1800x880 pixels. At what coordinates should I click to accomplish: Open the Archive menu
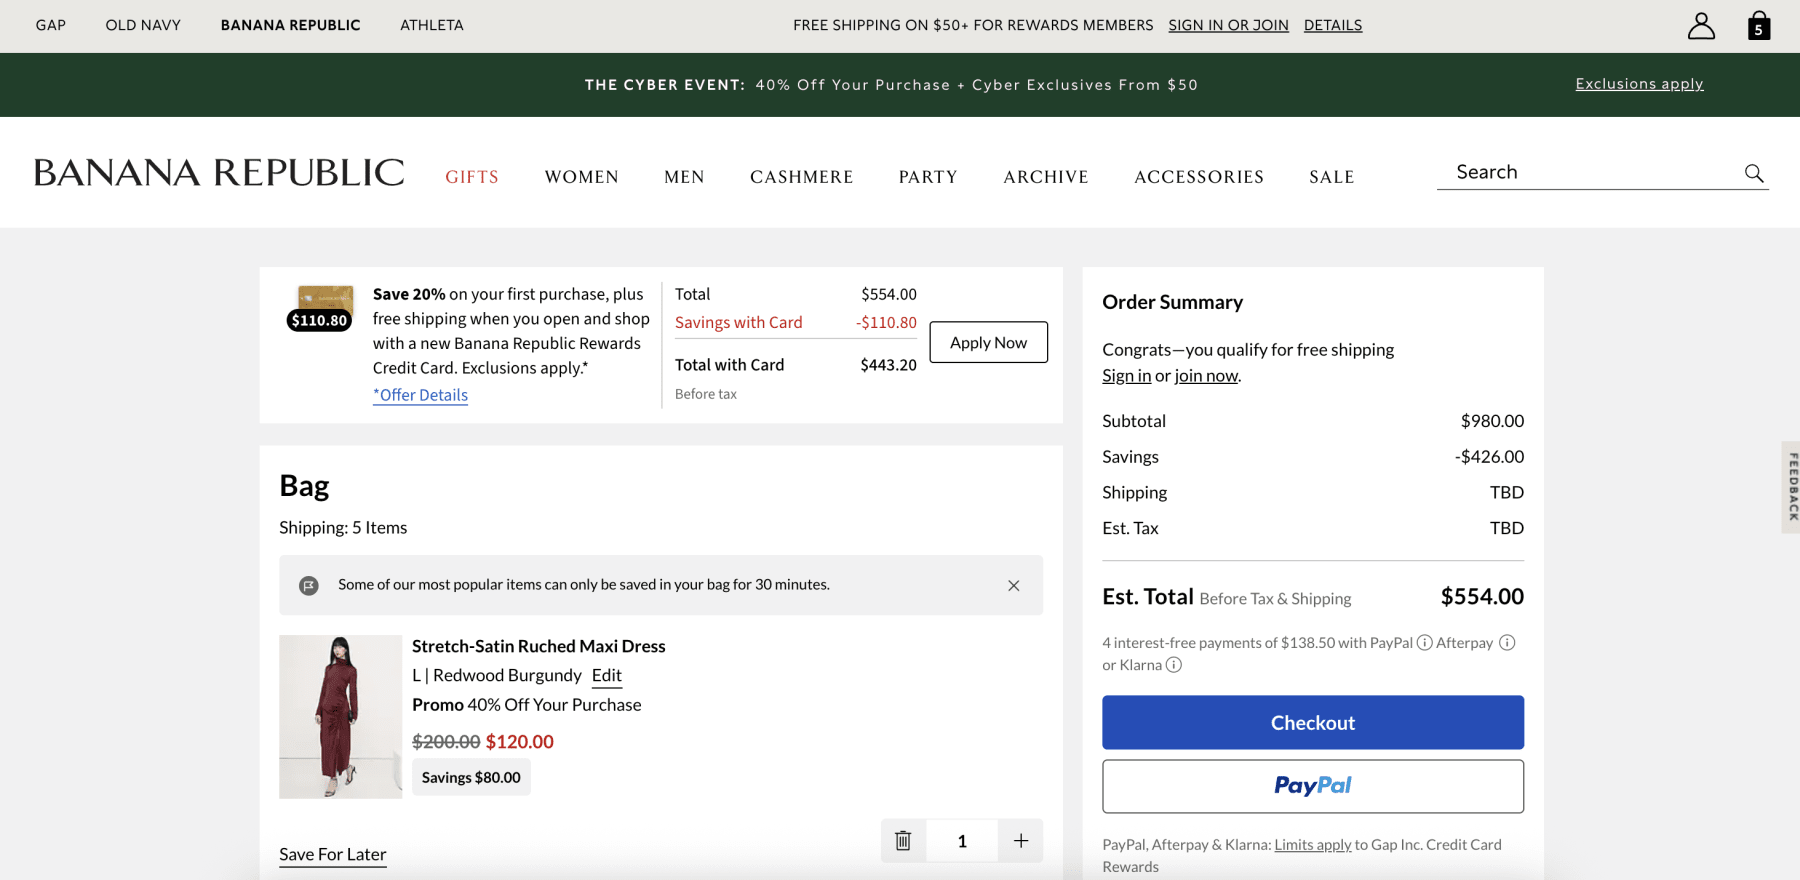[x=1046, y=177]
